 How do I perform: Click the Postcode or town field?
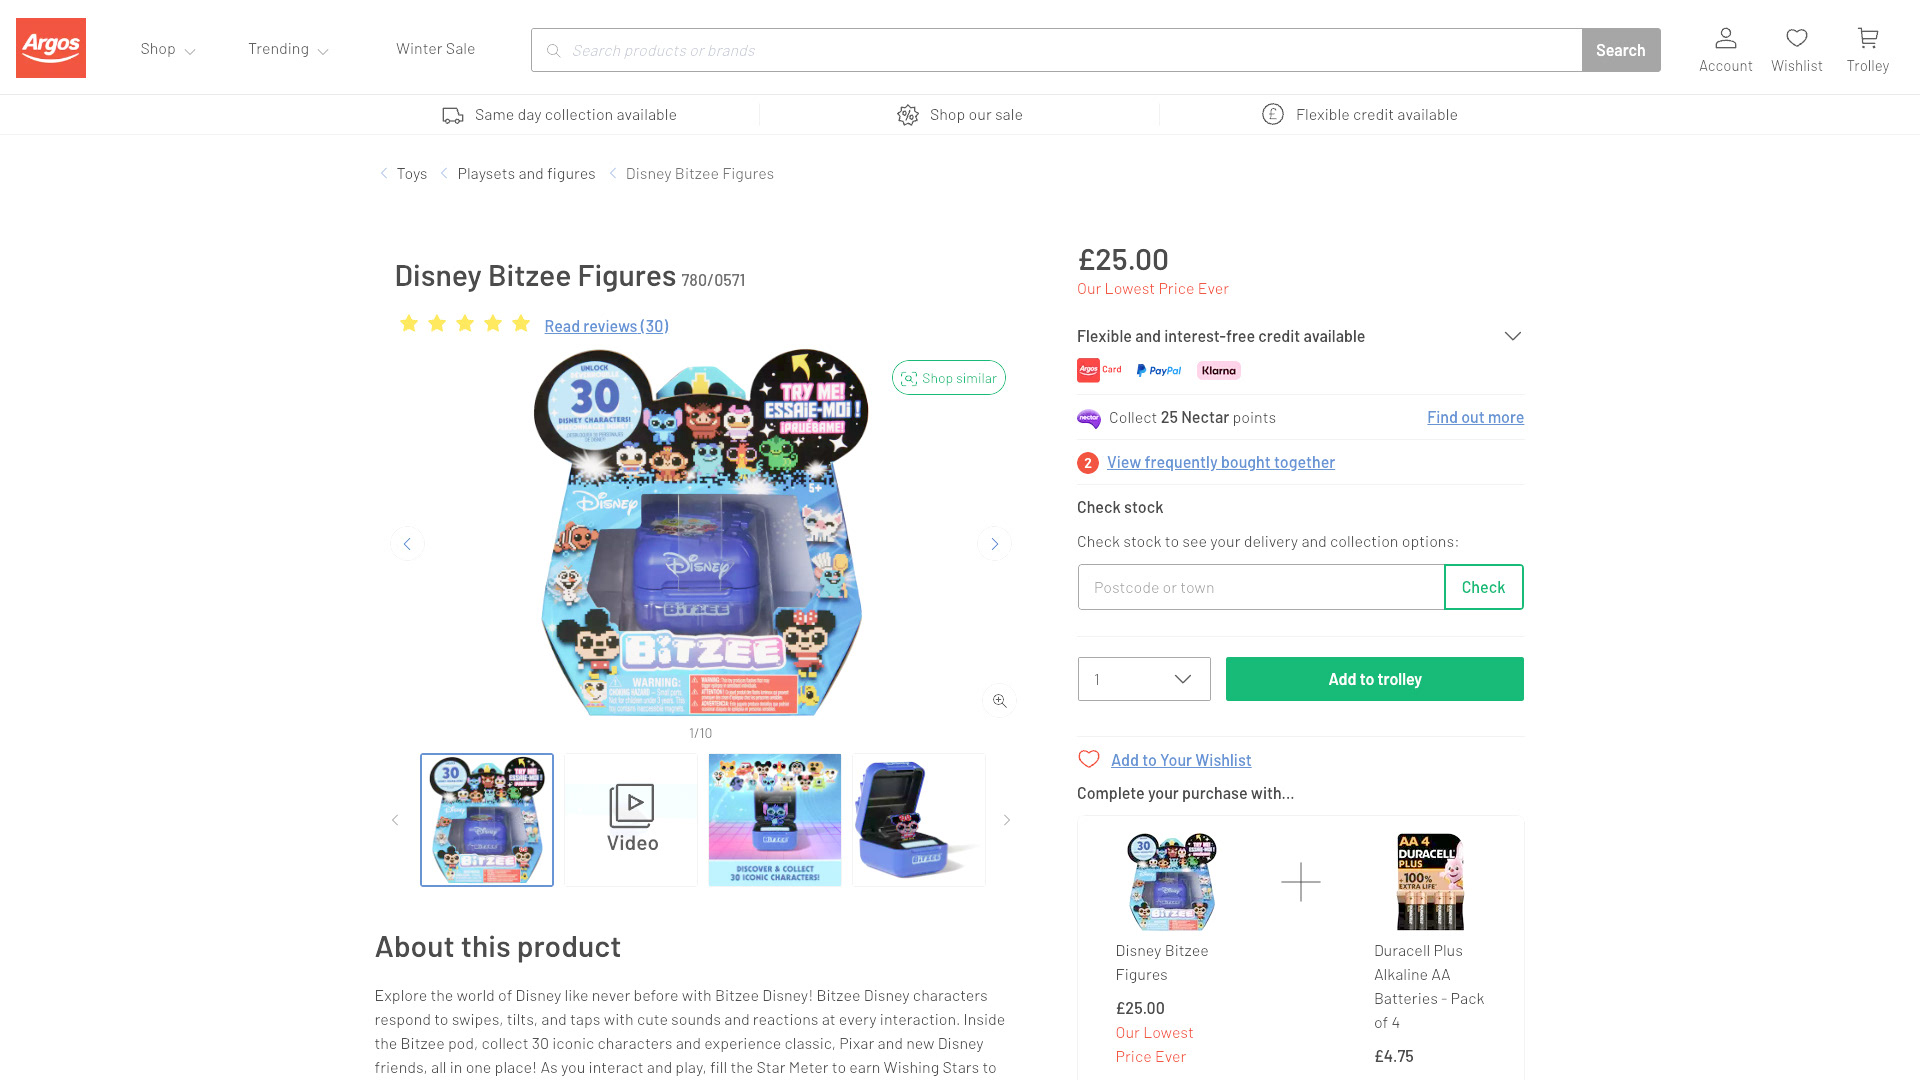[1261, 587]
